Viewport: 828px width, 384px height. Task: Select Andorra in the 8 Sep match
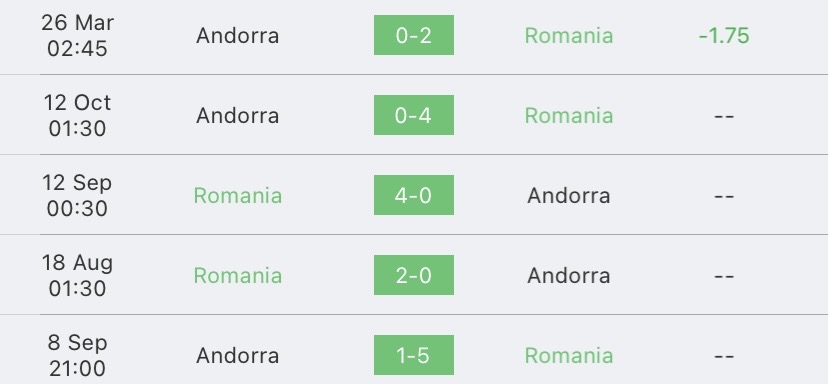237,355
